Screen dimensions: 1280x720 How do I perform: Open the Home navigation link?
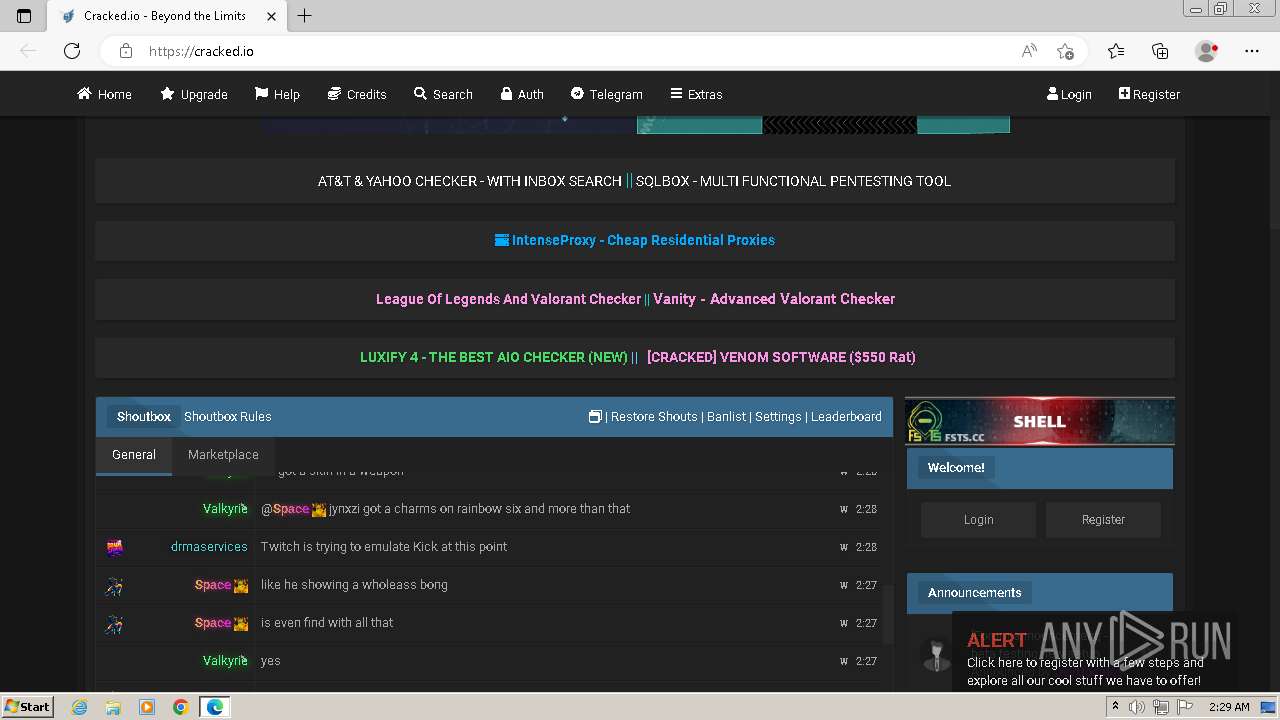(x=105, y=94)
